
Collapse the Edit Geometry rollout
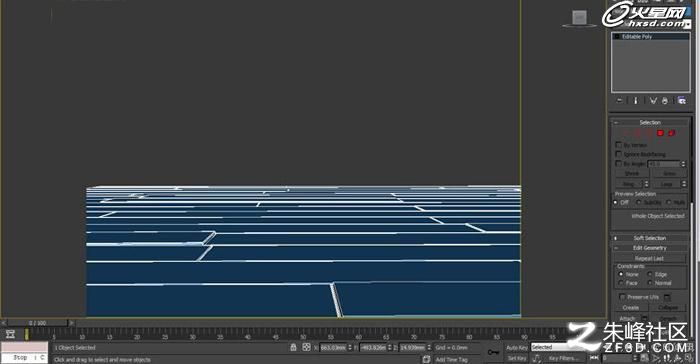tap(650, 248)
